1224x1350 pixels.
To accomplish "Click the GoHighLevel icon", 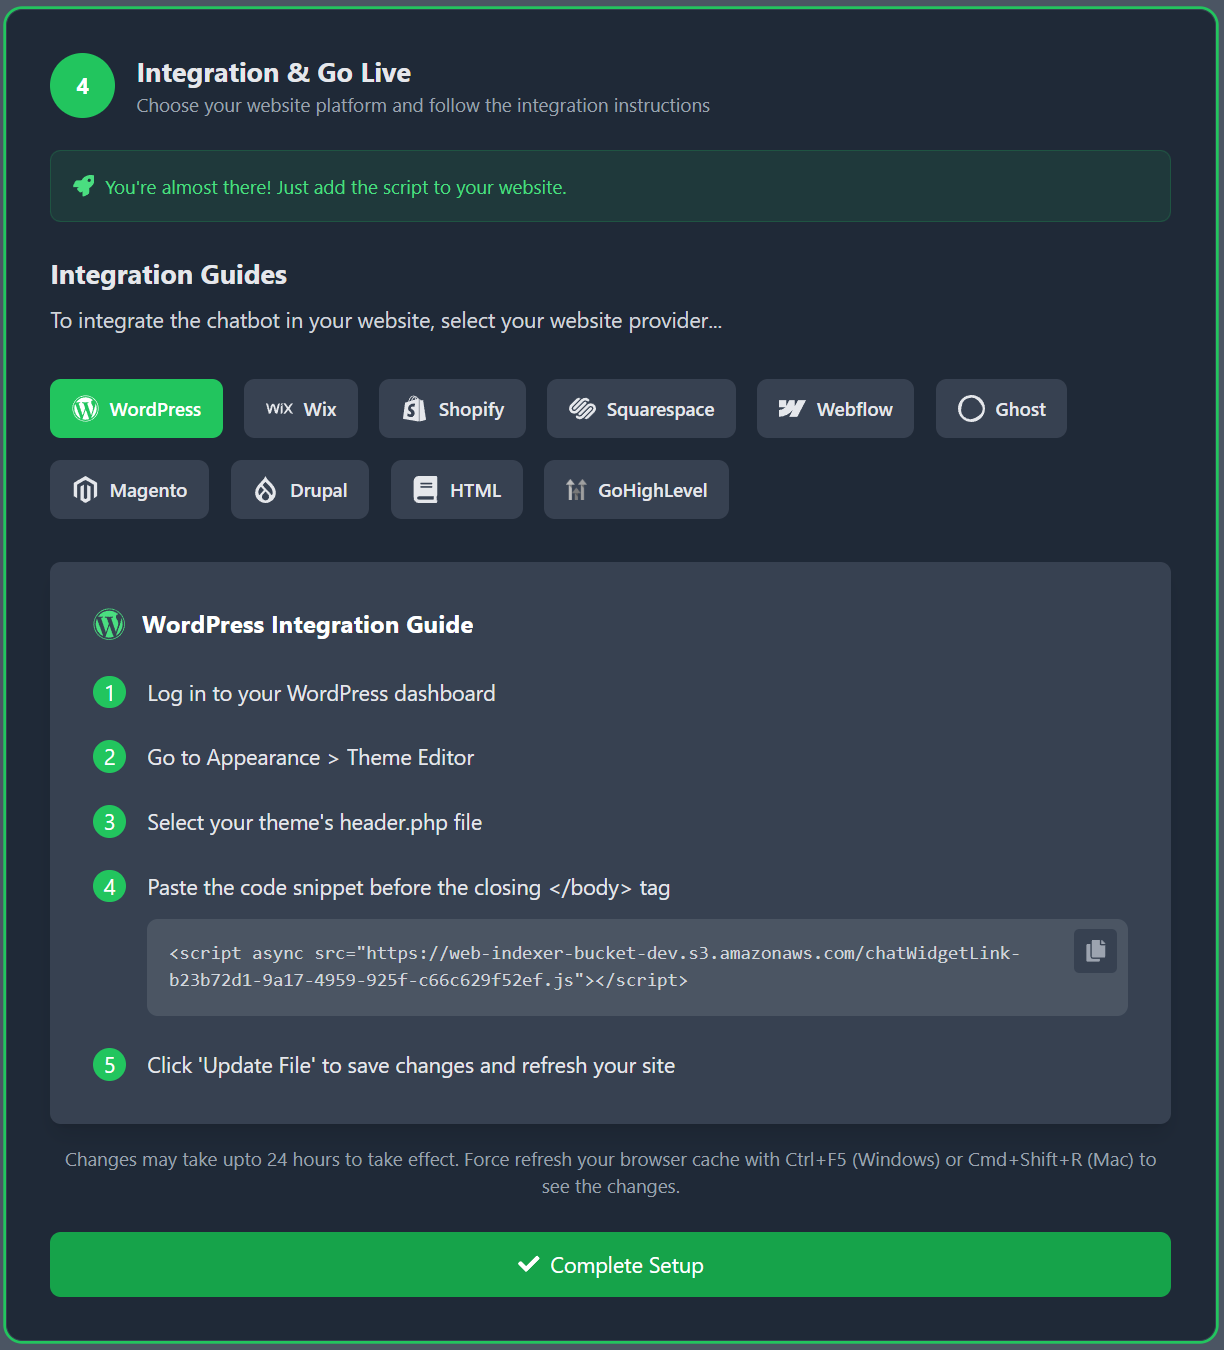I will (576, 489).
